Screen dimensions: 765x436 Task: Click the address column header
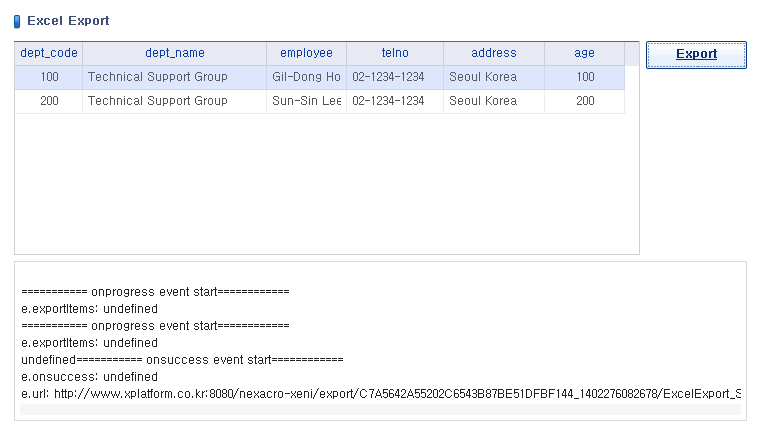(494, 53)
